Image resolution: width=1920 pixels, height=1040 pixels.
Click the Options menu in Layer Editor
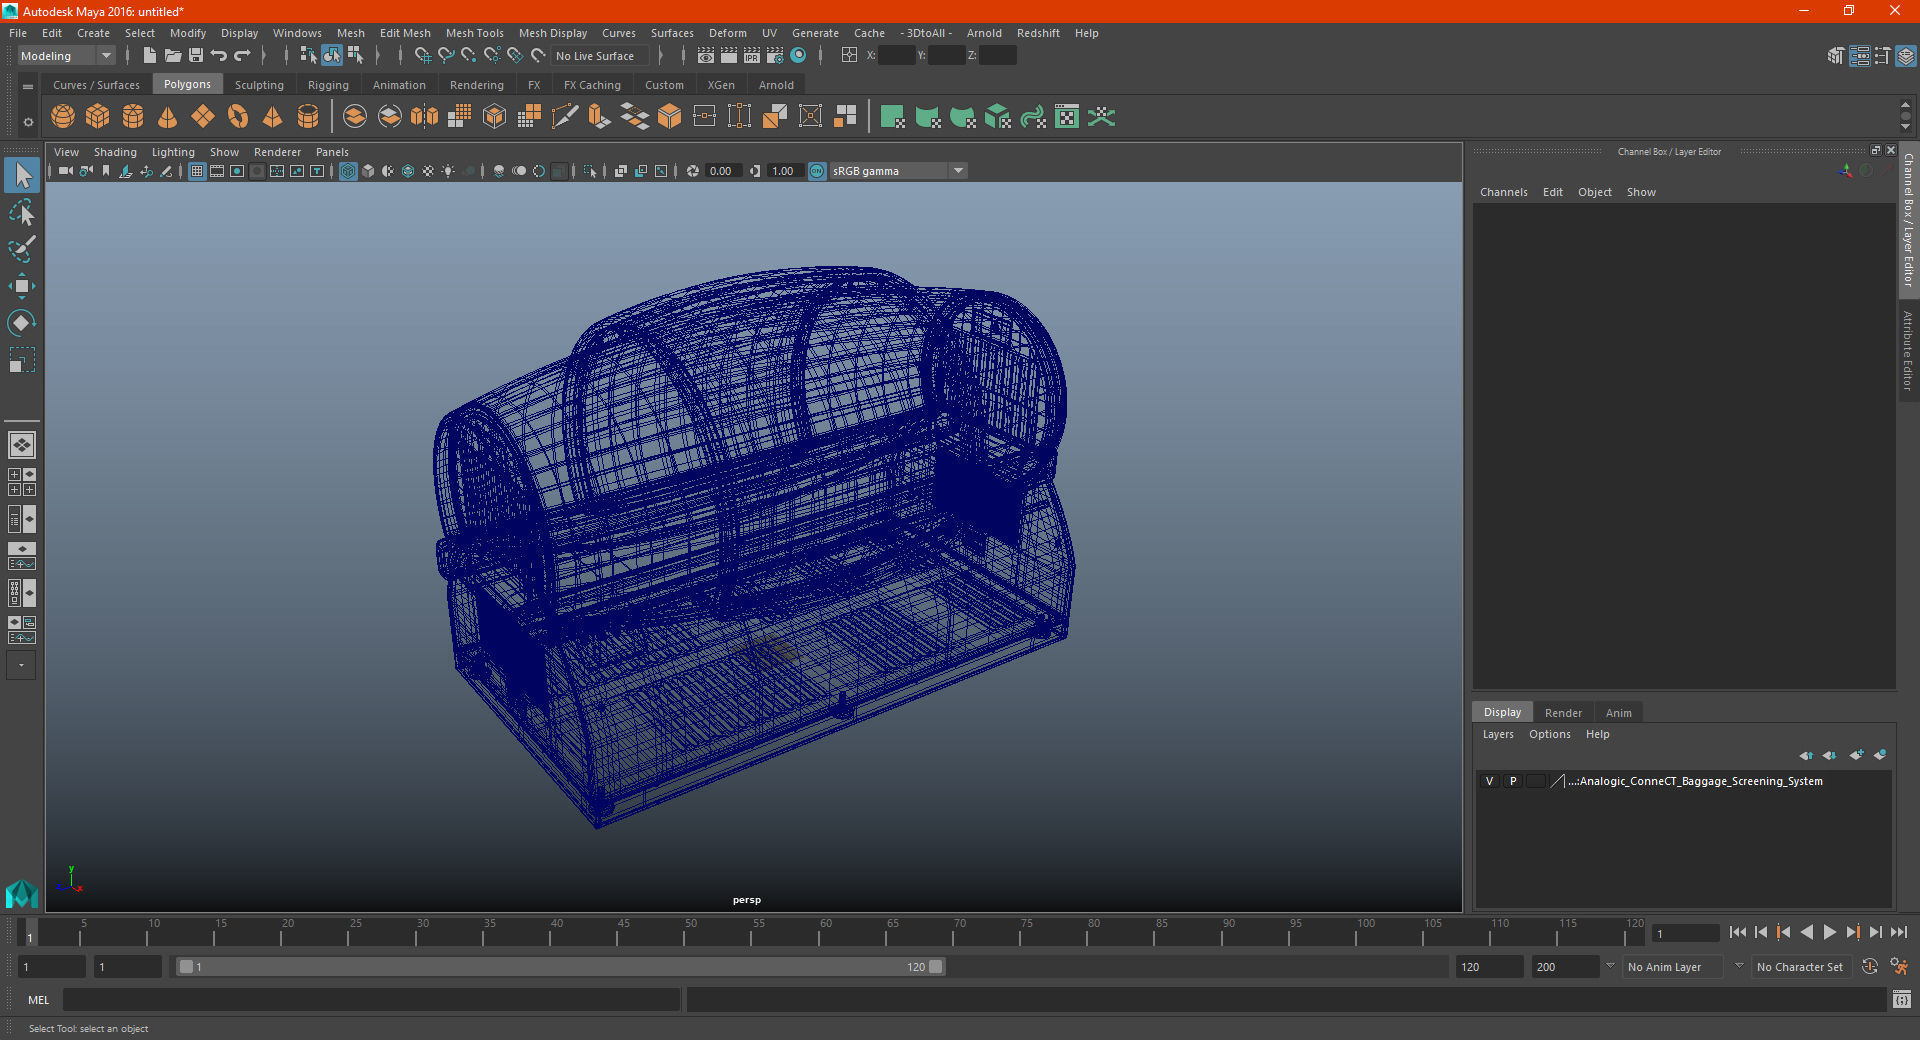pyautogui.click(x=1549, y=734)
